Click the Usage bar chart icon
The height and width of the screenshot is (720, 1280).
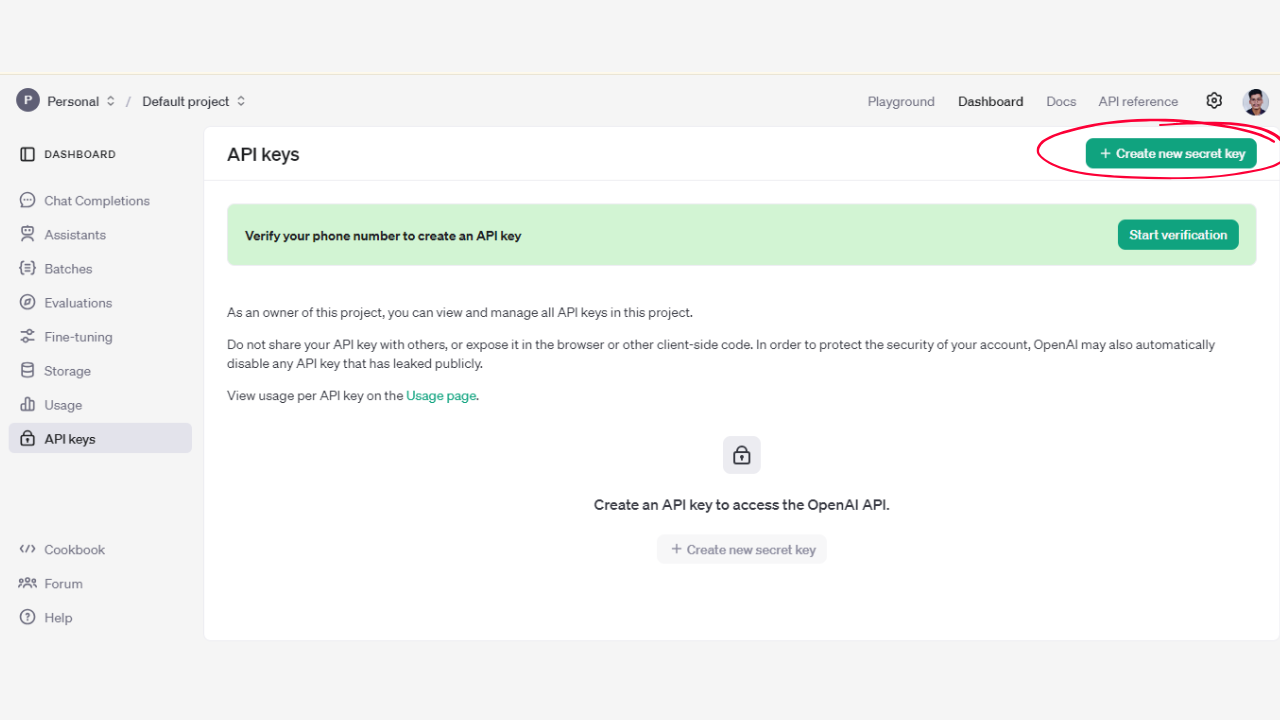[x=27, y=404]
